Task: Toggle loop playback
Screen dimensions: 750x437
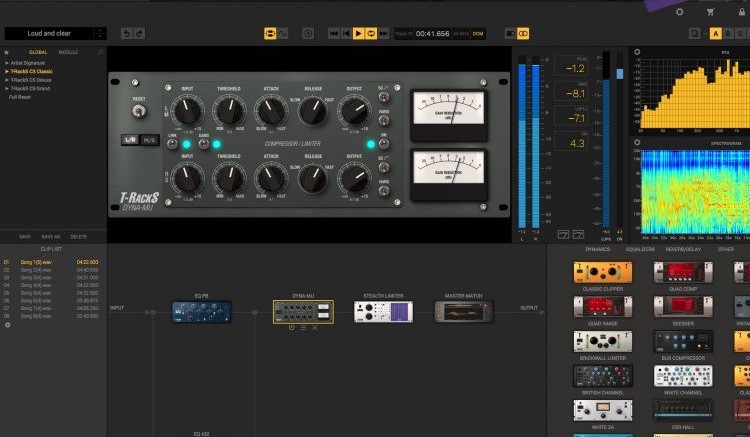Action: point(371,33)
